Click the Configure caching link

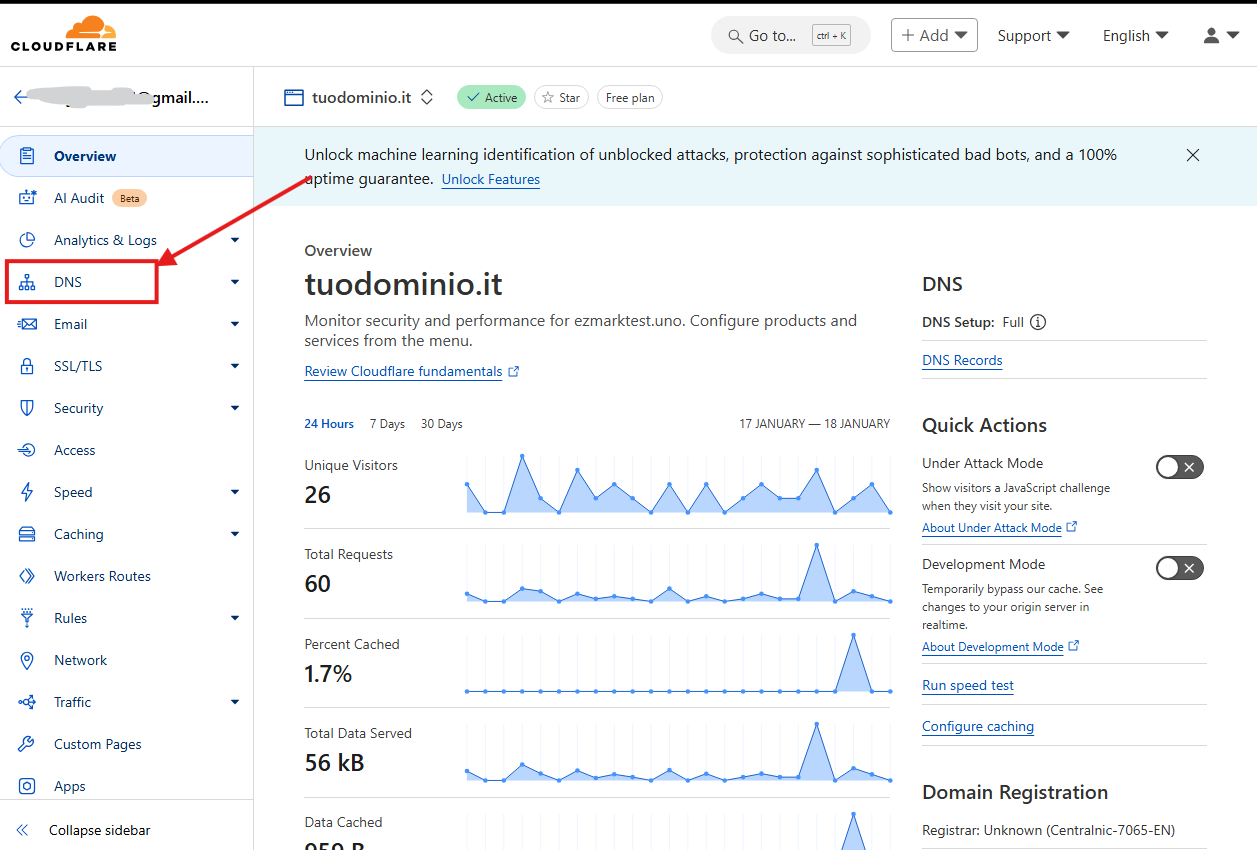978,727
